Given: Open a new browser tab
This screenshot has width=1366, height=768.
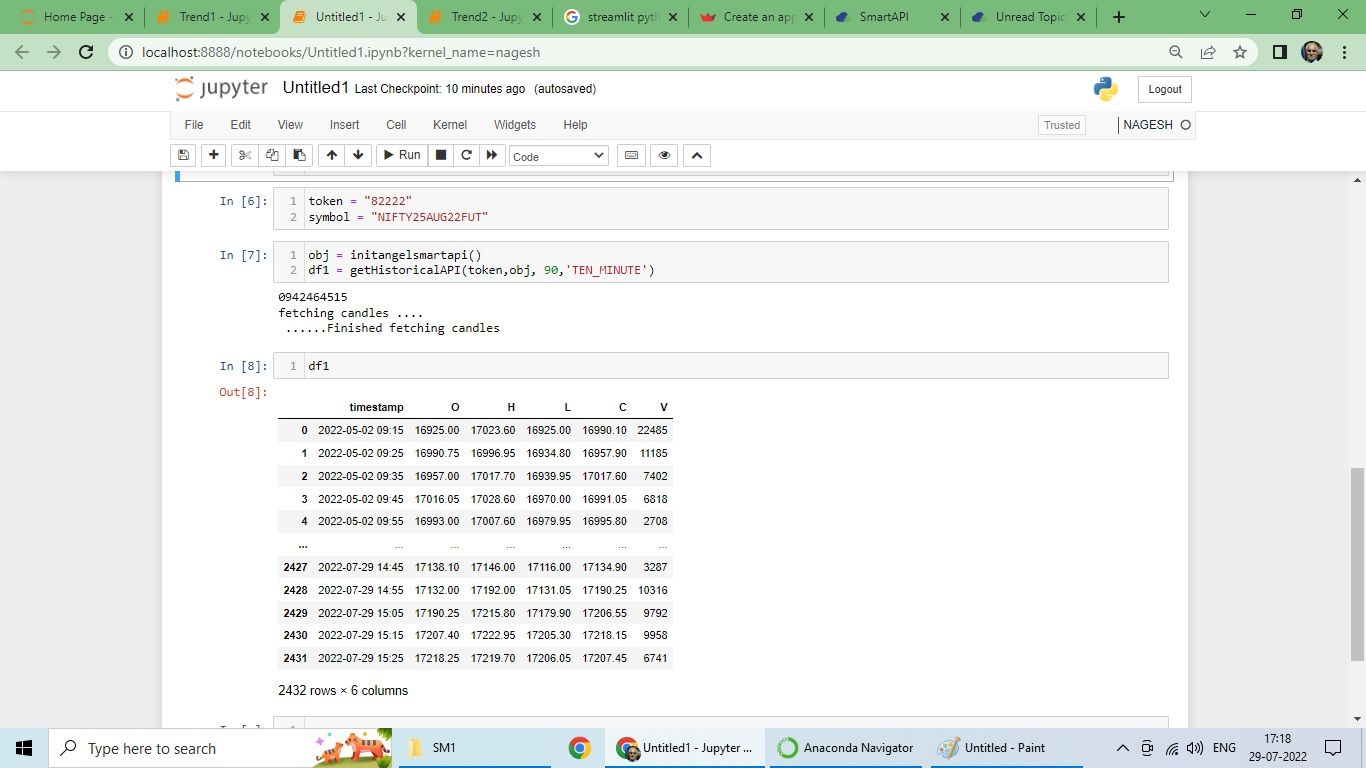Looking at the screenshot, I should tap(1119, 17).
